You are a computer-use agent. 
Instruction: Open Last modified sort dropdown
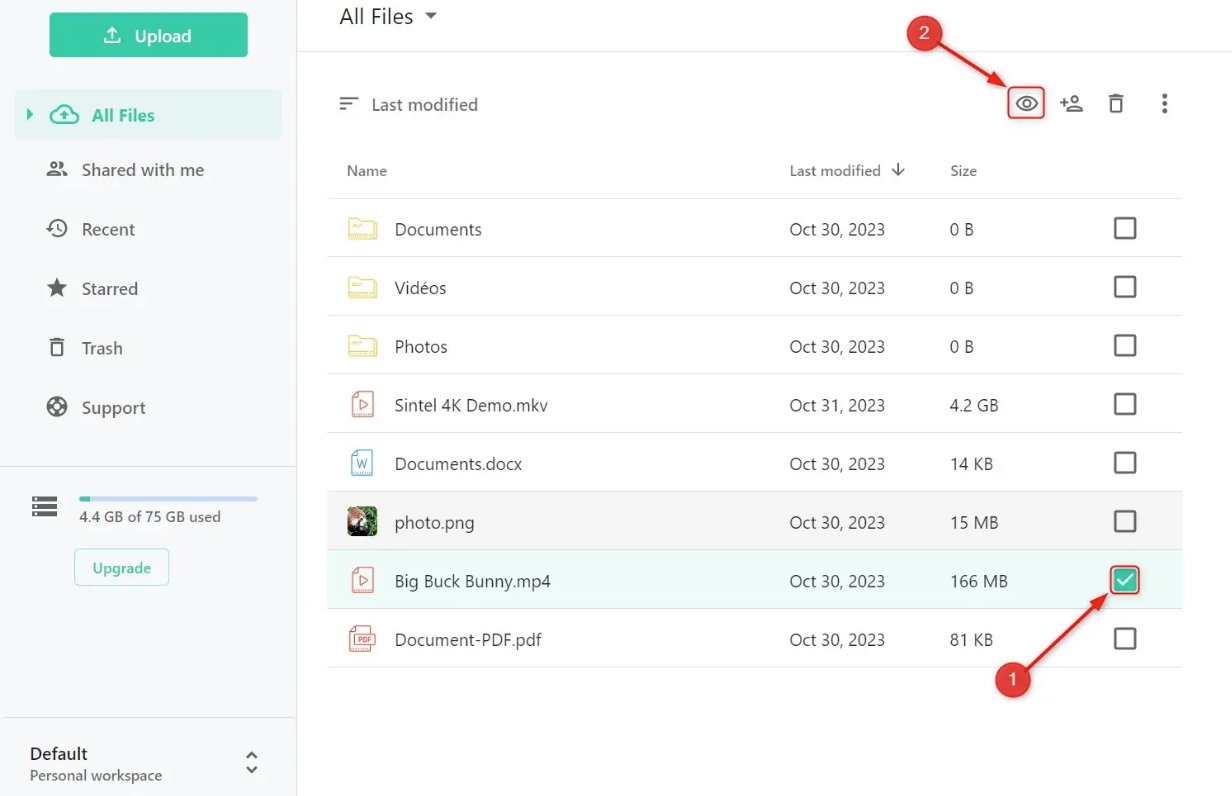(x=408, y=104)
